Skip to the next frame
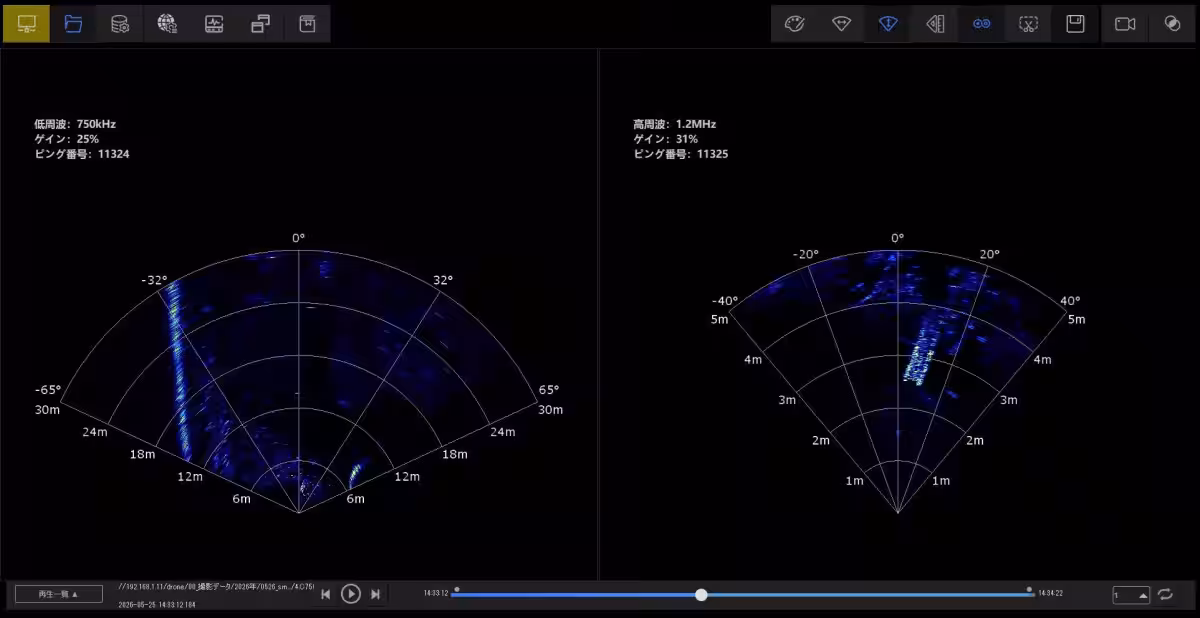This screenshot has height=618, width=1200. 376,594
